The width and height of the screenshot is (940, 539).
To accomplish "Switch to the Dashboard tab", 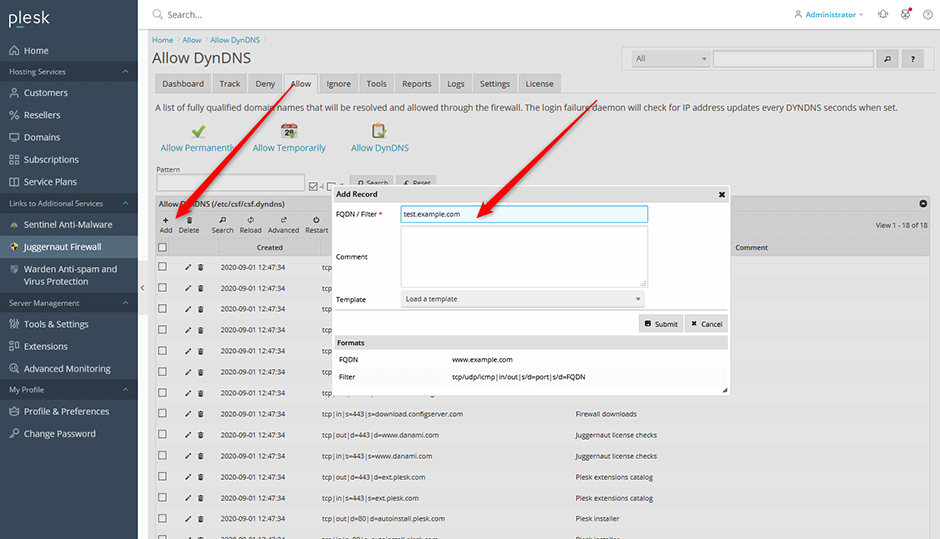I will tap(183, 84).
